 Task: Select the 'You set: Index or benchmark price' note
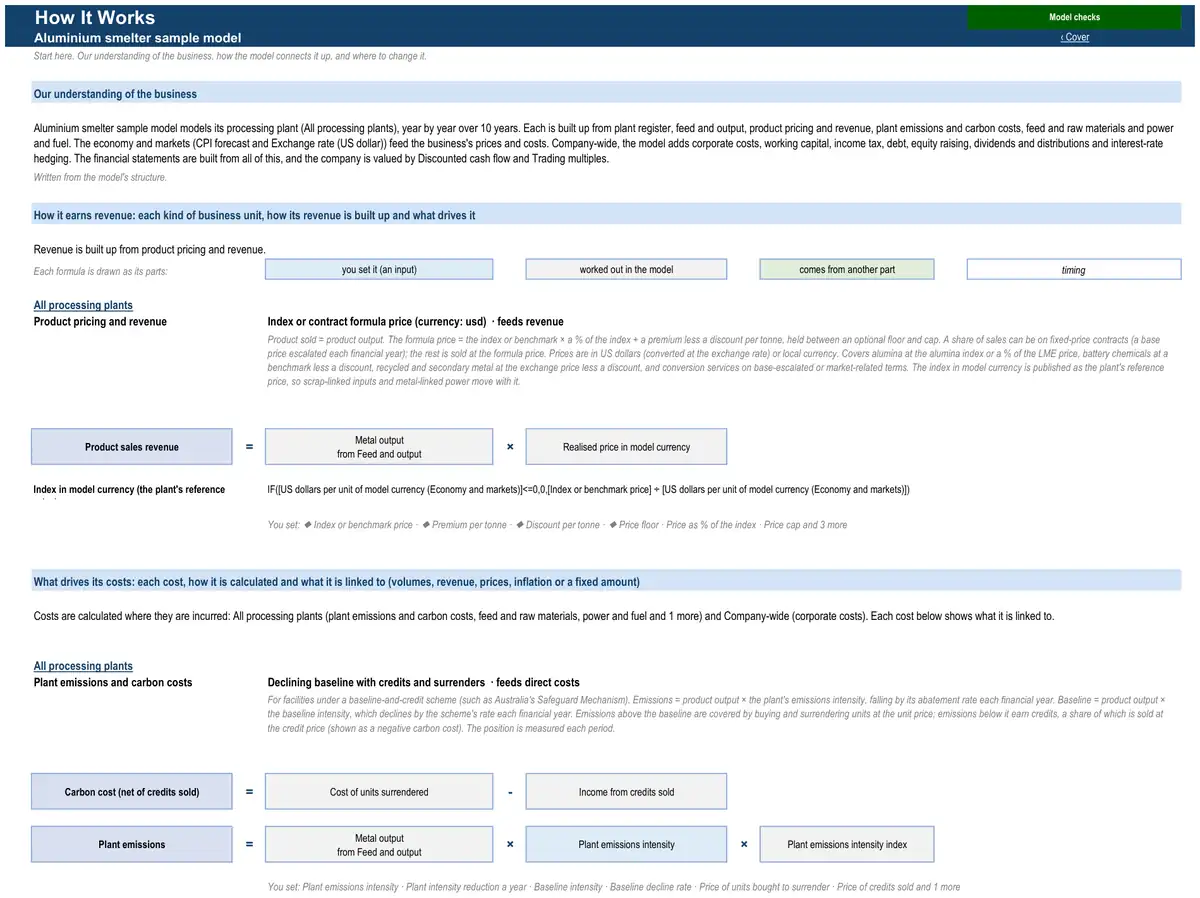[x=557, y=525]
